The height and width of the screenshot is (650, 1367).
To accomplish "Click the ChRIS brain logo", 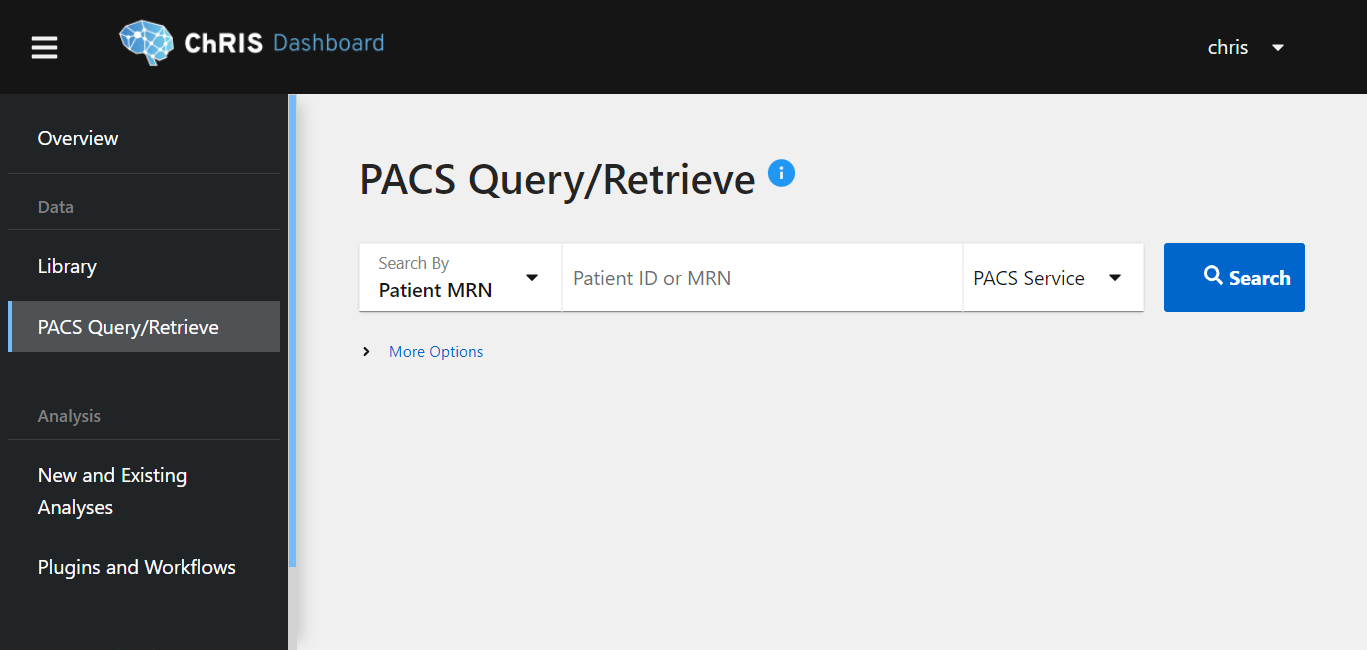I will pyautogui.click(x=146, y=42).
